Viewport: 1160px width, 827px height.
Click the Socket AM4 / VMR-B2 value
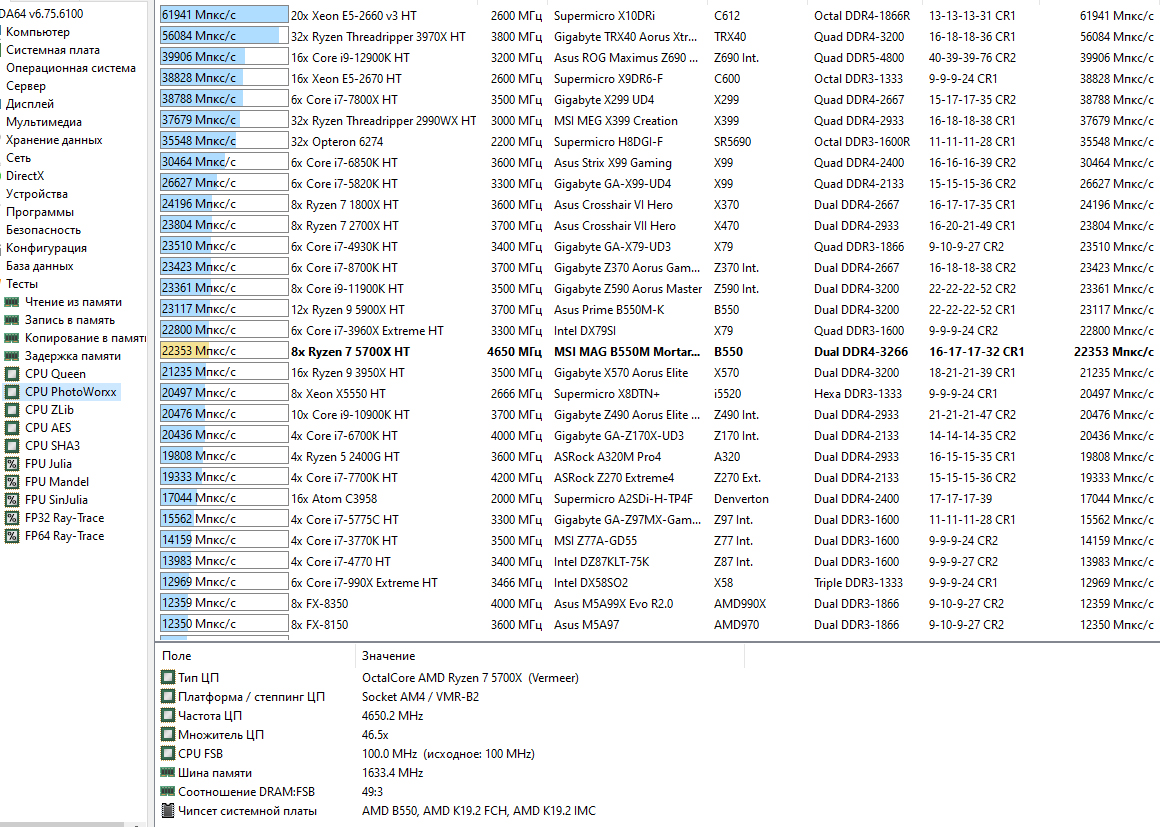(420, 696)
